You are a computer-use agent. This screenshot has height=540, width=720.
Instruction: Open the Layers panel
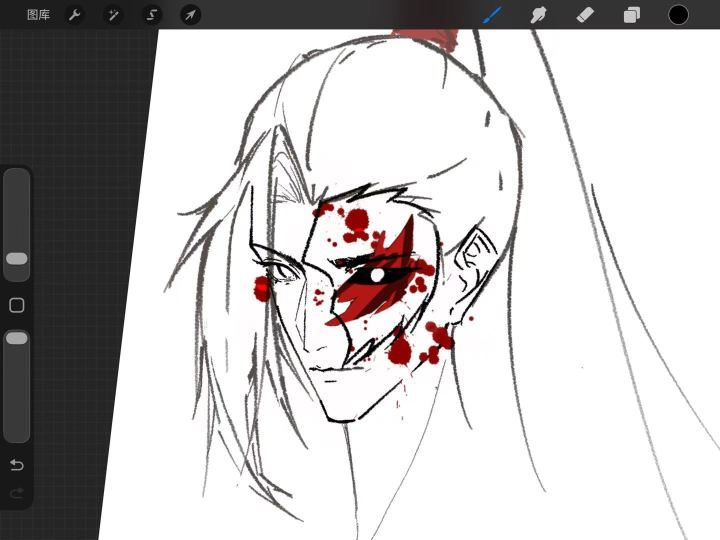[632, 15]
